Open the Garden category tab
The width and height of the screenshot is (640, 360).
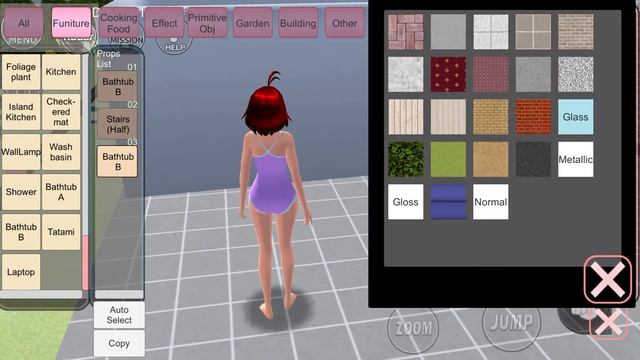click(x=253, y=23)
